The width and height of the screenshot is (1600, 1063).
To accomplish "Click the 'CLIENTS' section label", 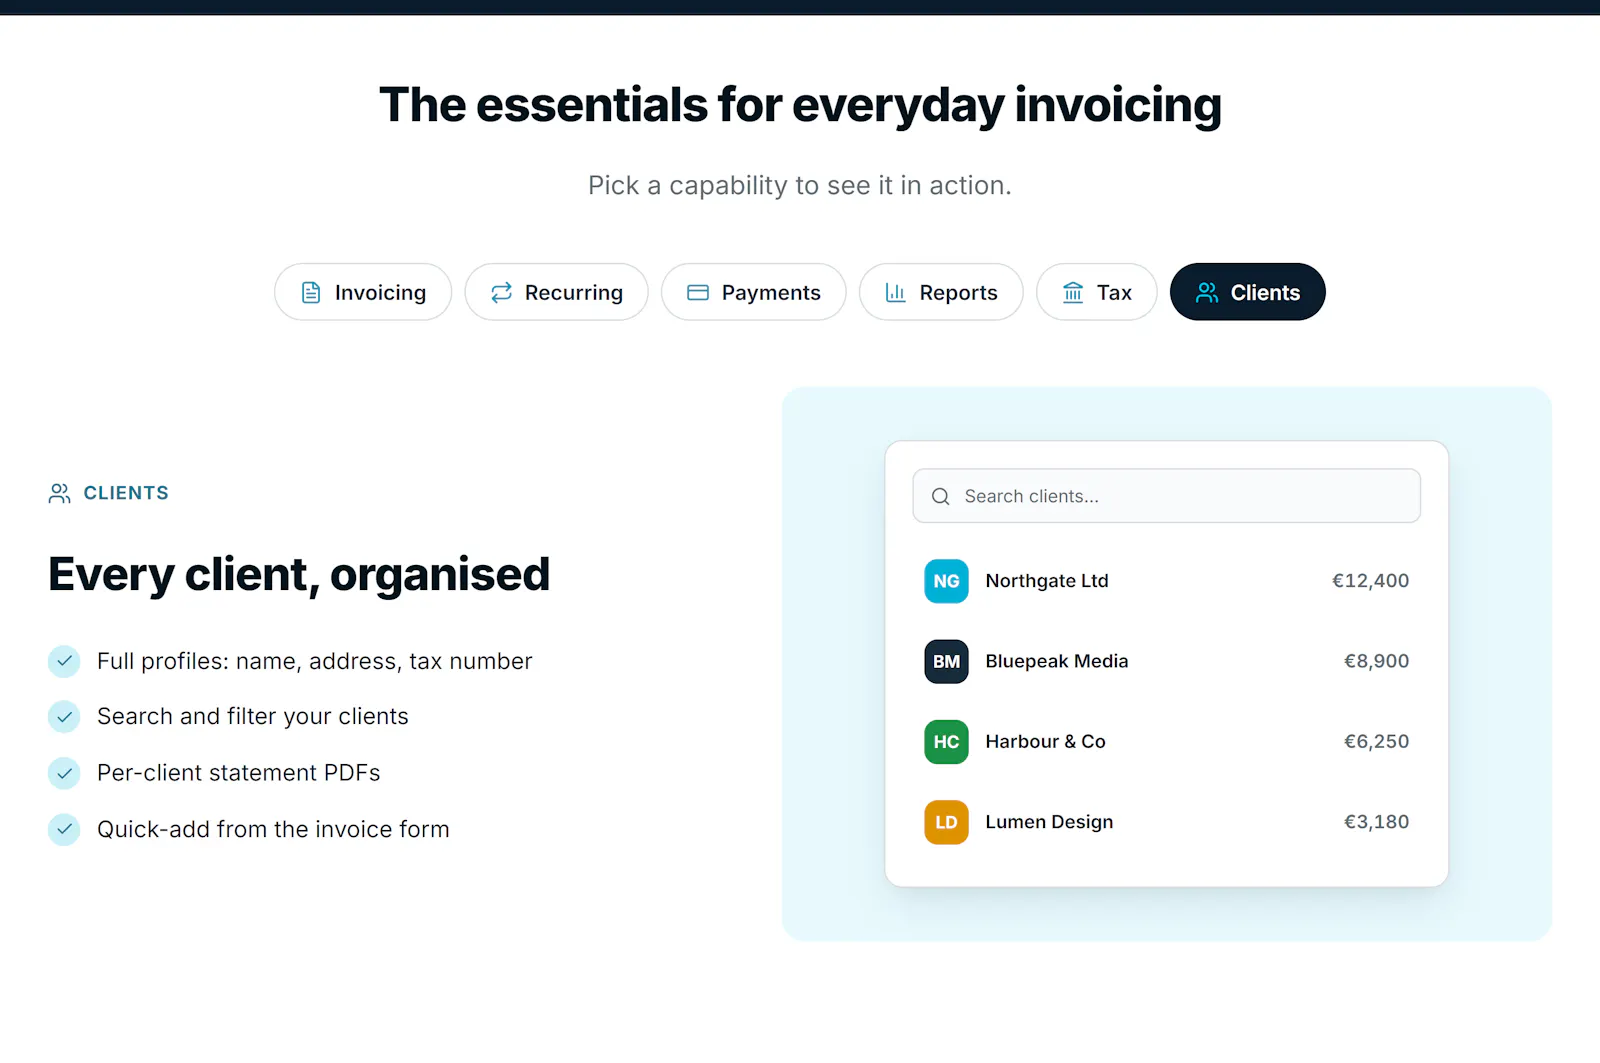I will tap(126, 493).
